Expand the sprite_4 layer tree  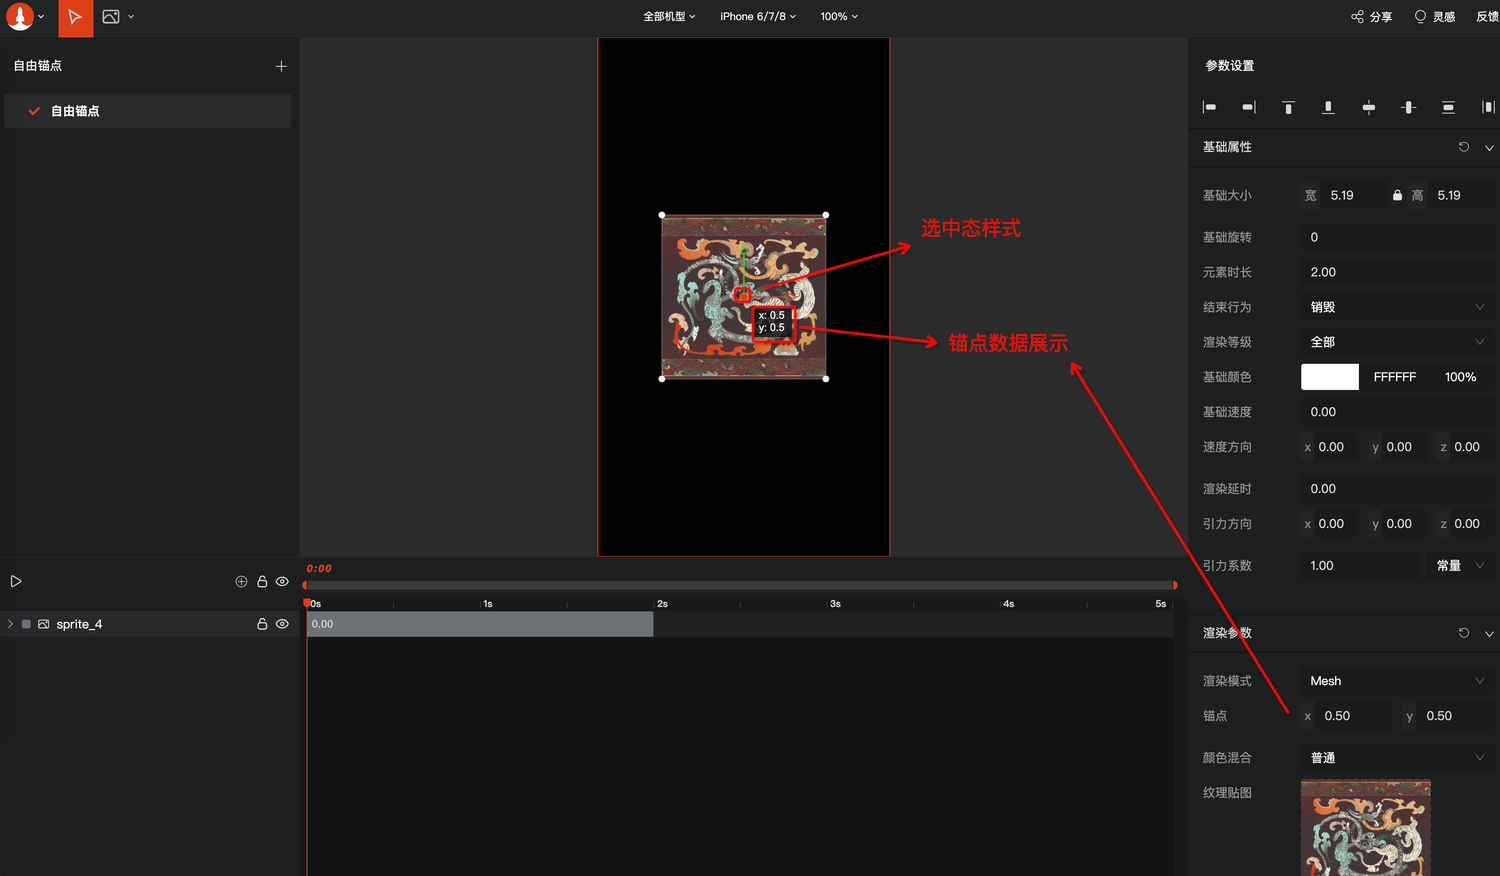[x=10, y=624]
